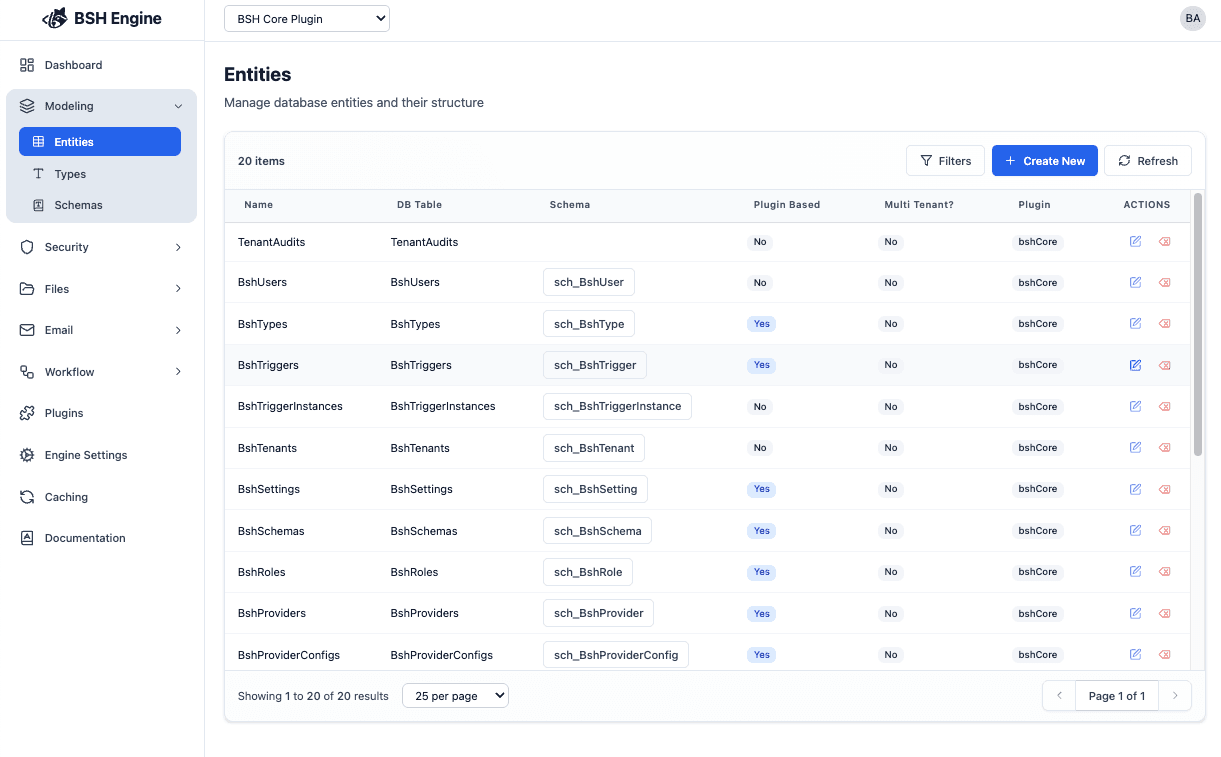Image resolution: width=1221 pixels, height=757 pixels.
Task: Click the BA user avatar
Action: pos(1193,18)
